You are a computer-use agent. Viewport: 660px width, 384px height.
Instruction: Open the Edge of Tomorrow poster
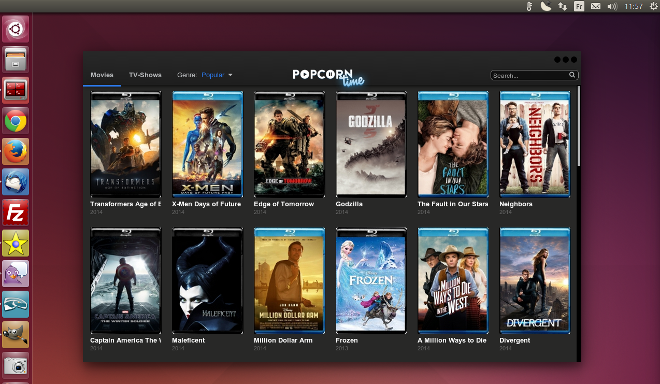[289, 144]
